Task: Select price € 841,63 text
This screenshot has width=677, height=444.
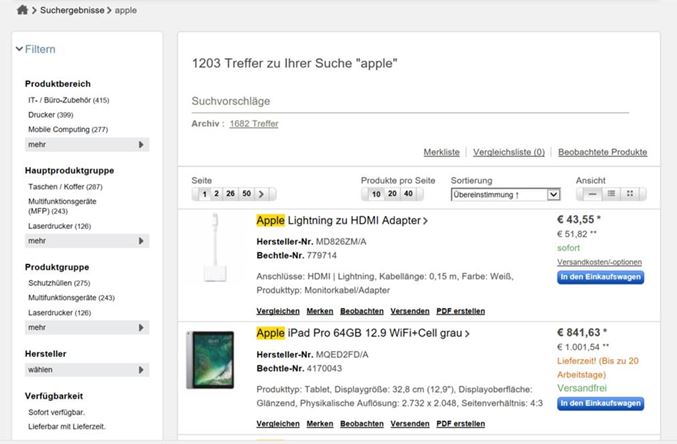Action: [582, 333]
